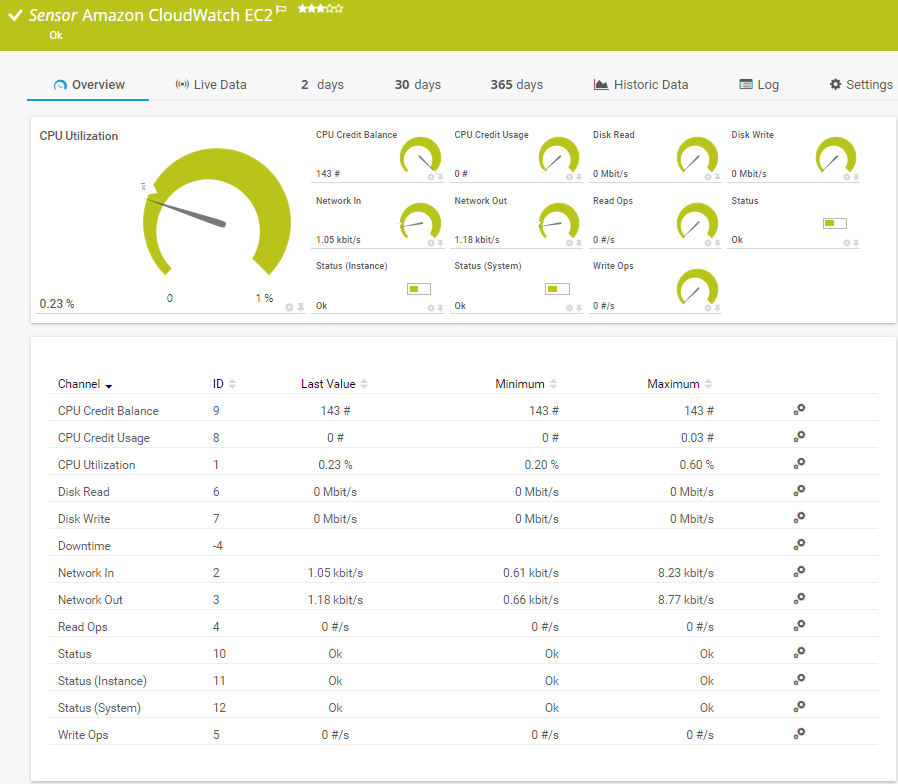Click gear icon on Write Ops gauge
This screenshot has width=898, height=784.
pyautogui.click(x=707, y=308)
